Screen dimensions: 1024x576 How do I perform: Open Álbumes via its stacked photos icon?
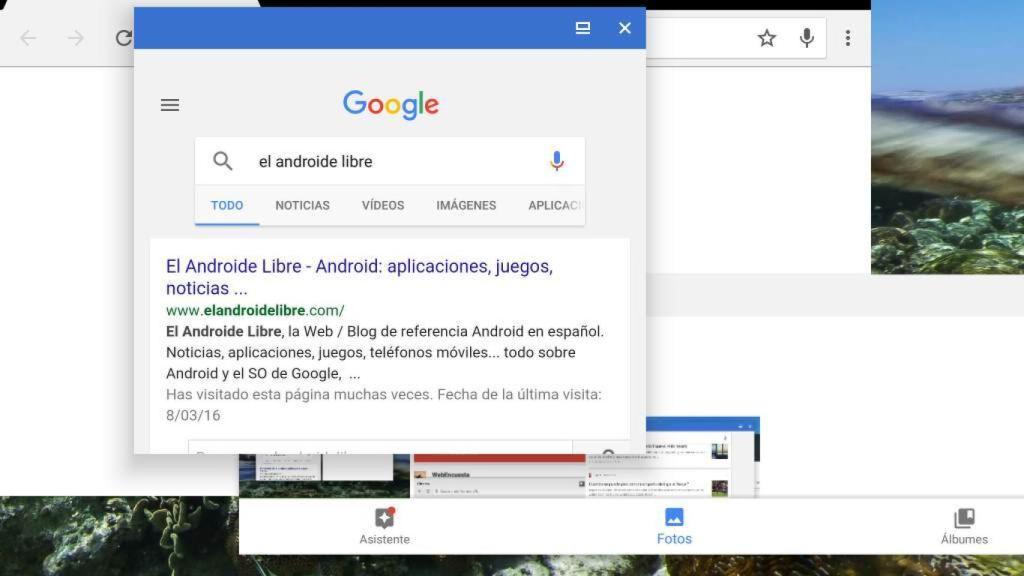(x=964, y=517)
